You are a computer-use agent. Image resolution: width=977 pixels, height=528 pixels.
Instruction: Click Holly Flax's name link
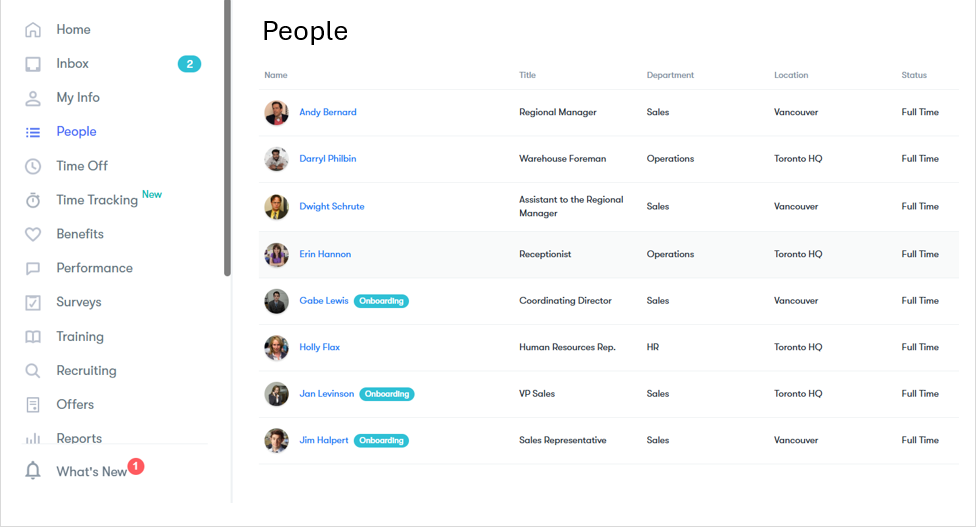[x=320, y=347]
